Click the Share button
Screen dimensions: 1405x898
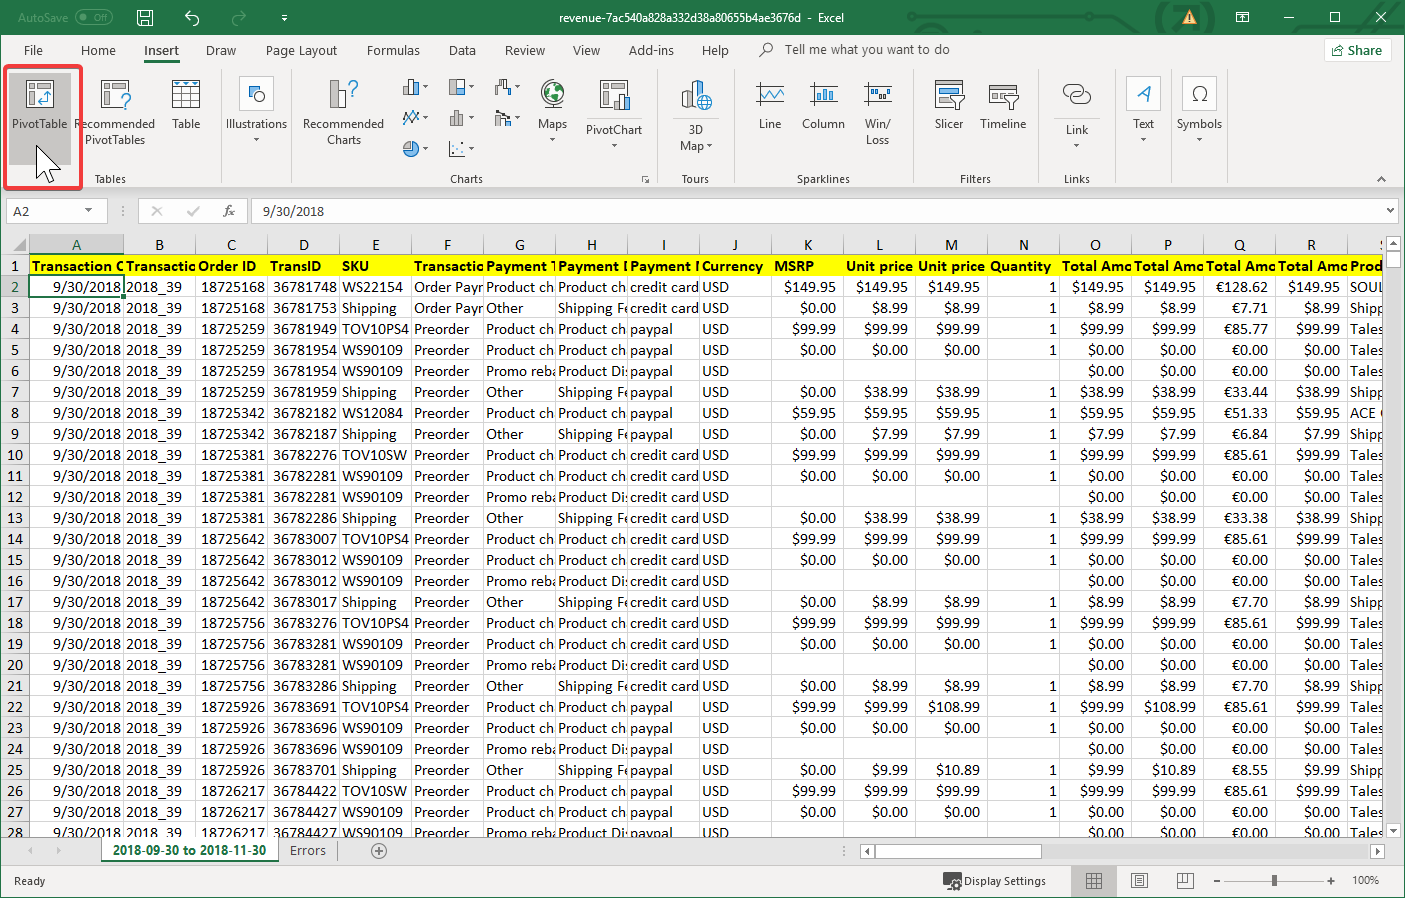click(1357, 50)
